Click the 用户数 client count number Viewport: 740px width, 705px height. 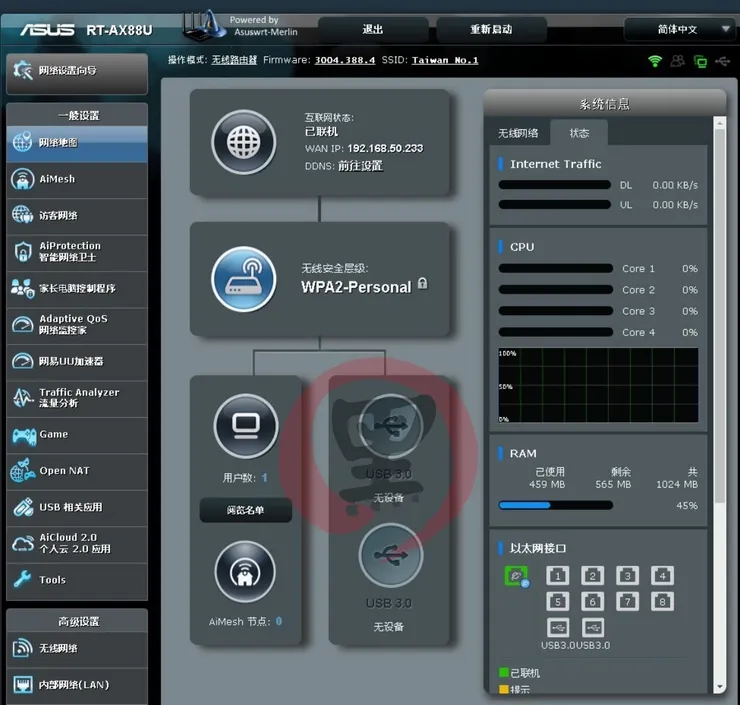click(264, 478)
